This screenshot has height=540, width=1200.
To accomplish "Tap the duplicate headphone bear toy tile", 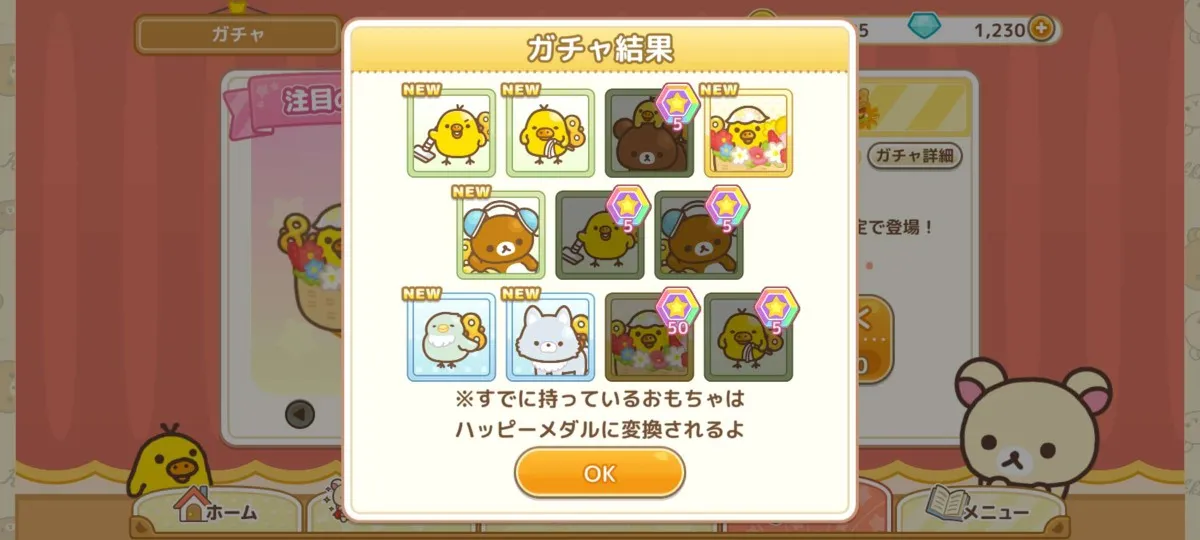I will tap(699, 235).
